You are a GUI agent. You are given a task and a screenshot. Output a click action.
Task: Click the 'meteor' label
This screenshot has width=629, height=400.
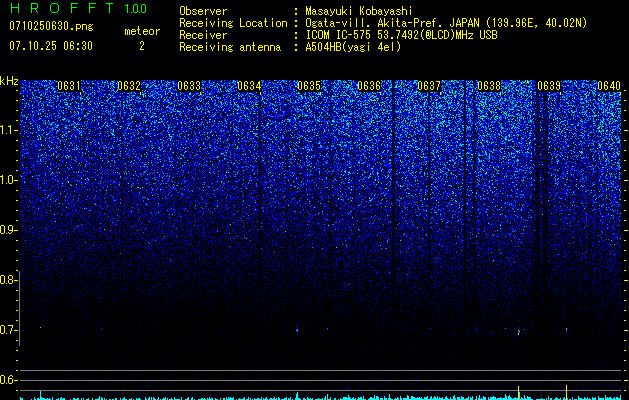(142, 31)
